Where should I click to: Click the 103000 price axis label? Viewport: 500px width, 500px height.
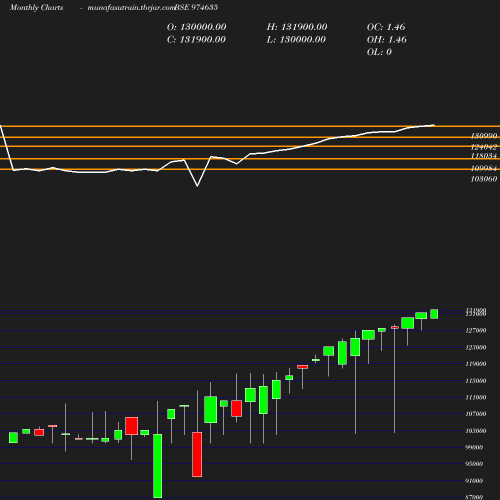[476, 431]
